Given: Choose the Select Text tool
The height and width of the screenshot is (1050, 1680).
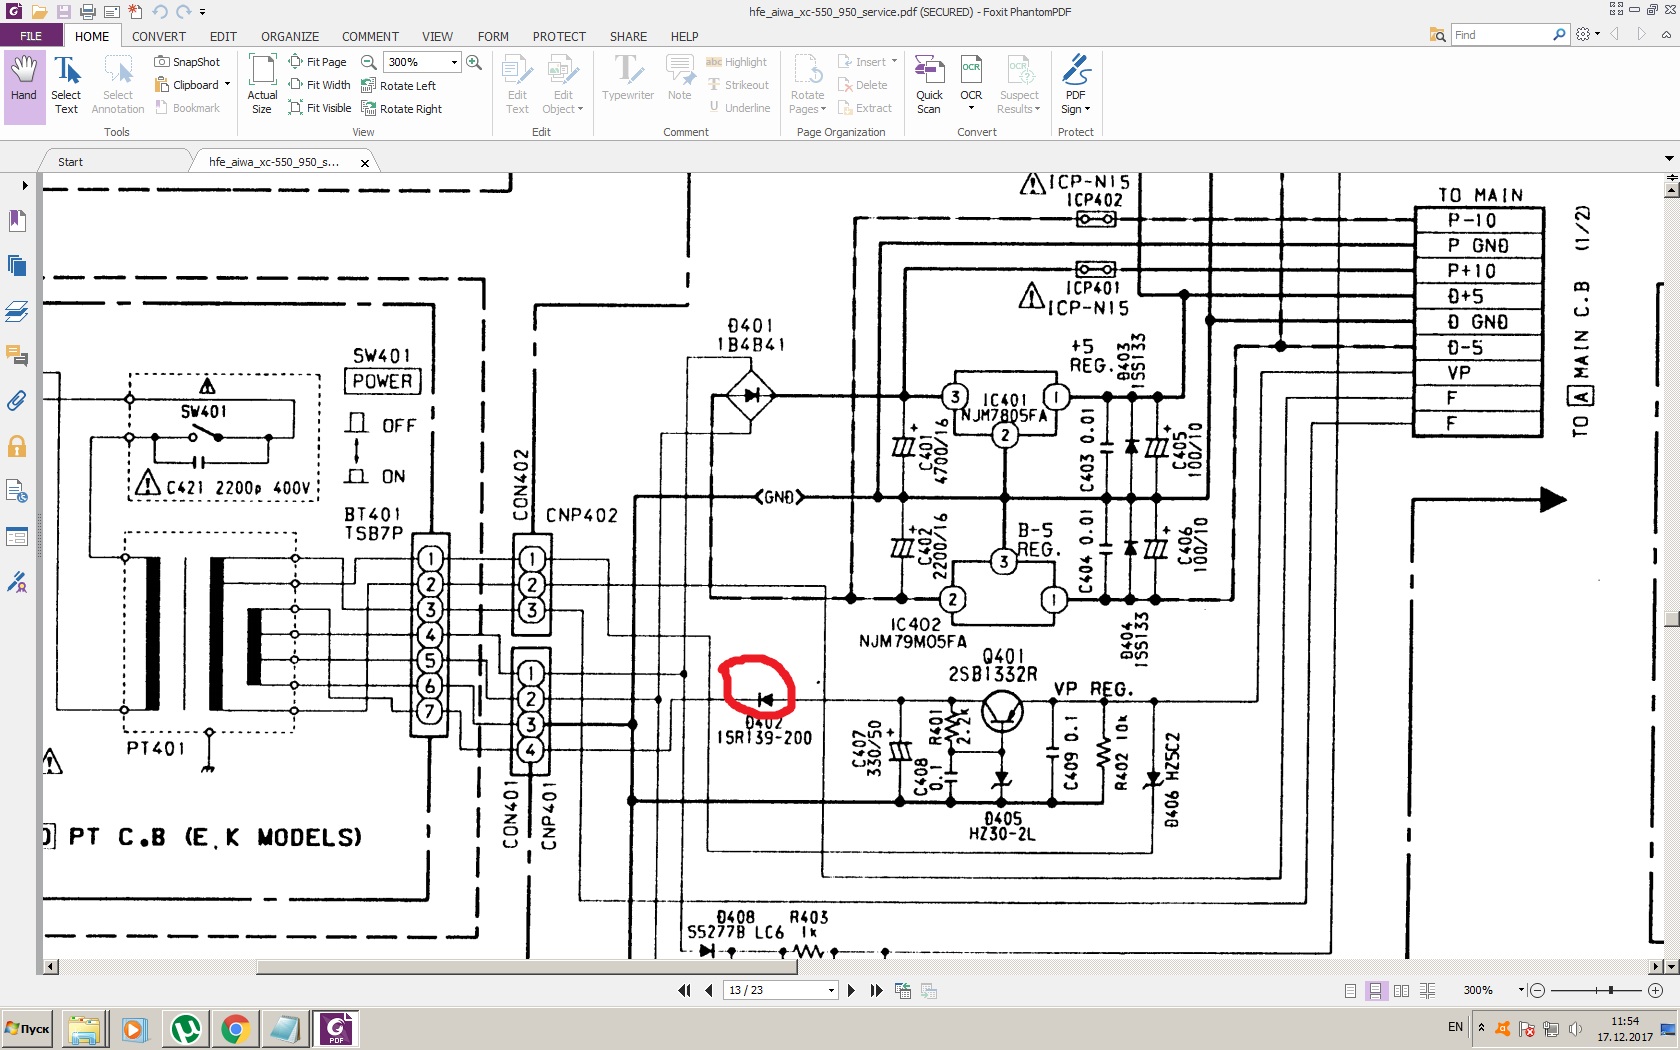Looking at the screenshot, I should click(x=66, y=86).
